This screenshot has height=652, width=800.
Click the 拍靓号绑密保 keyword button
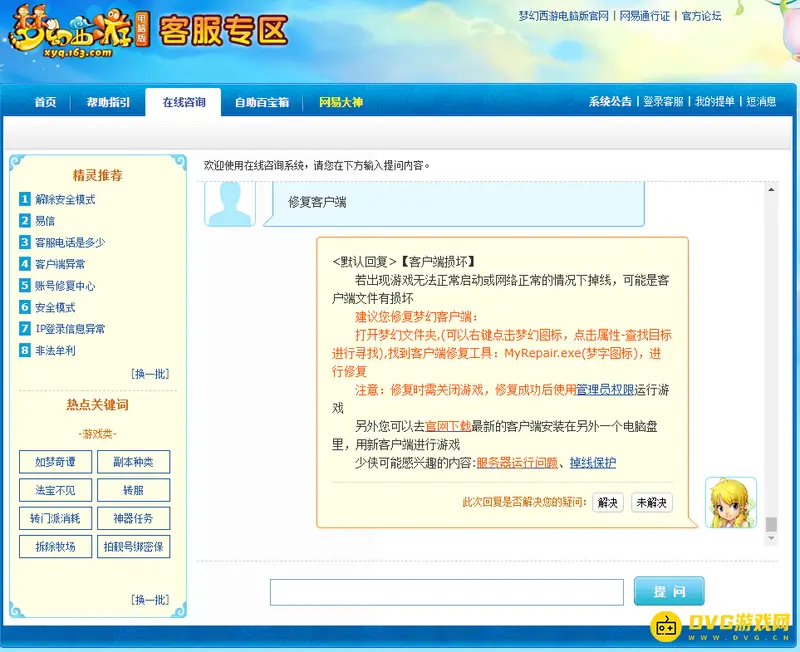click(x=134, y=546)
